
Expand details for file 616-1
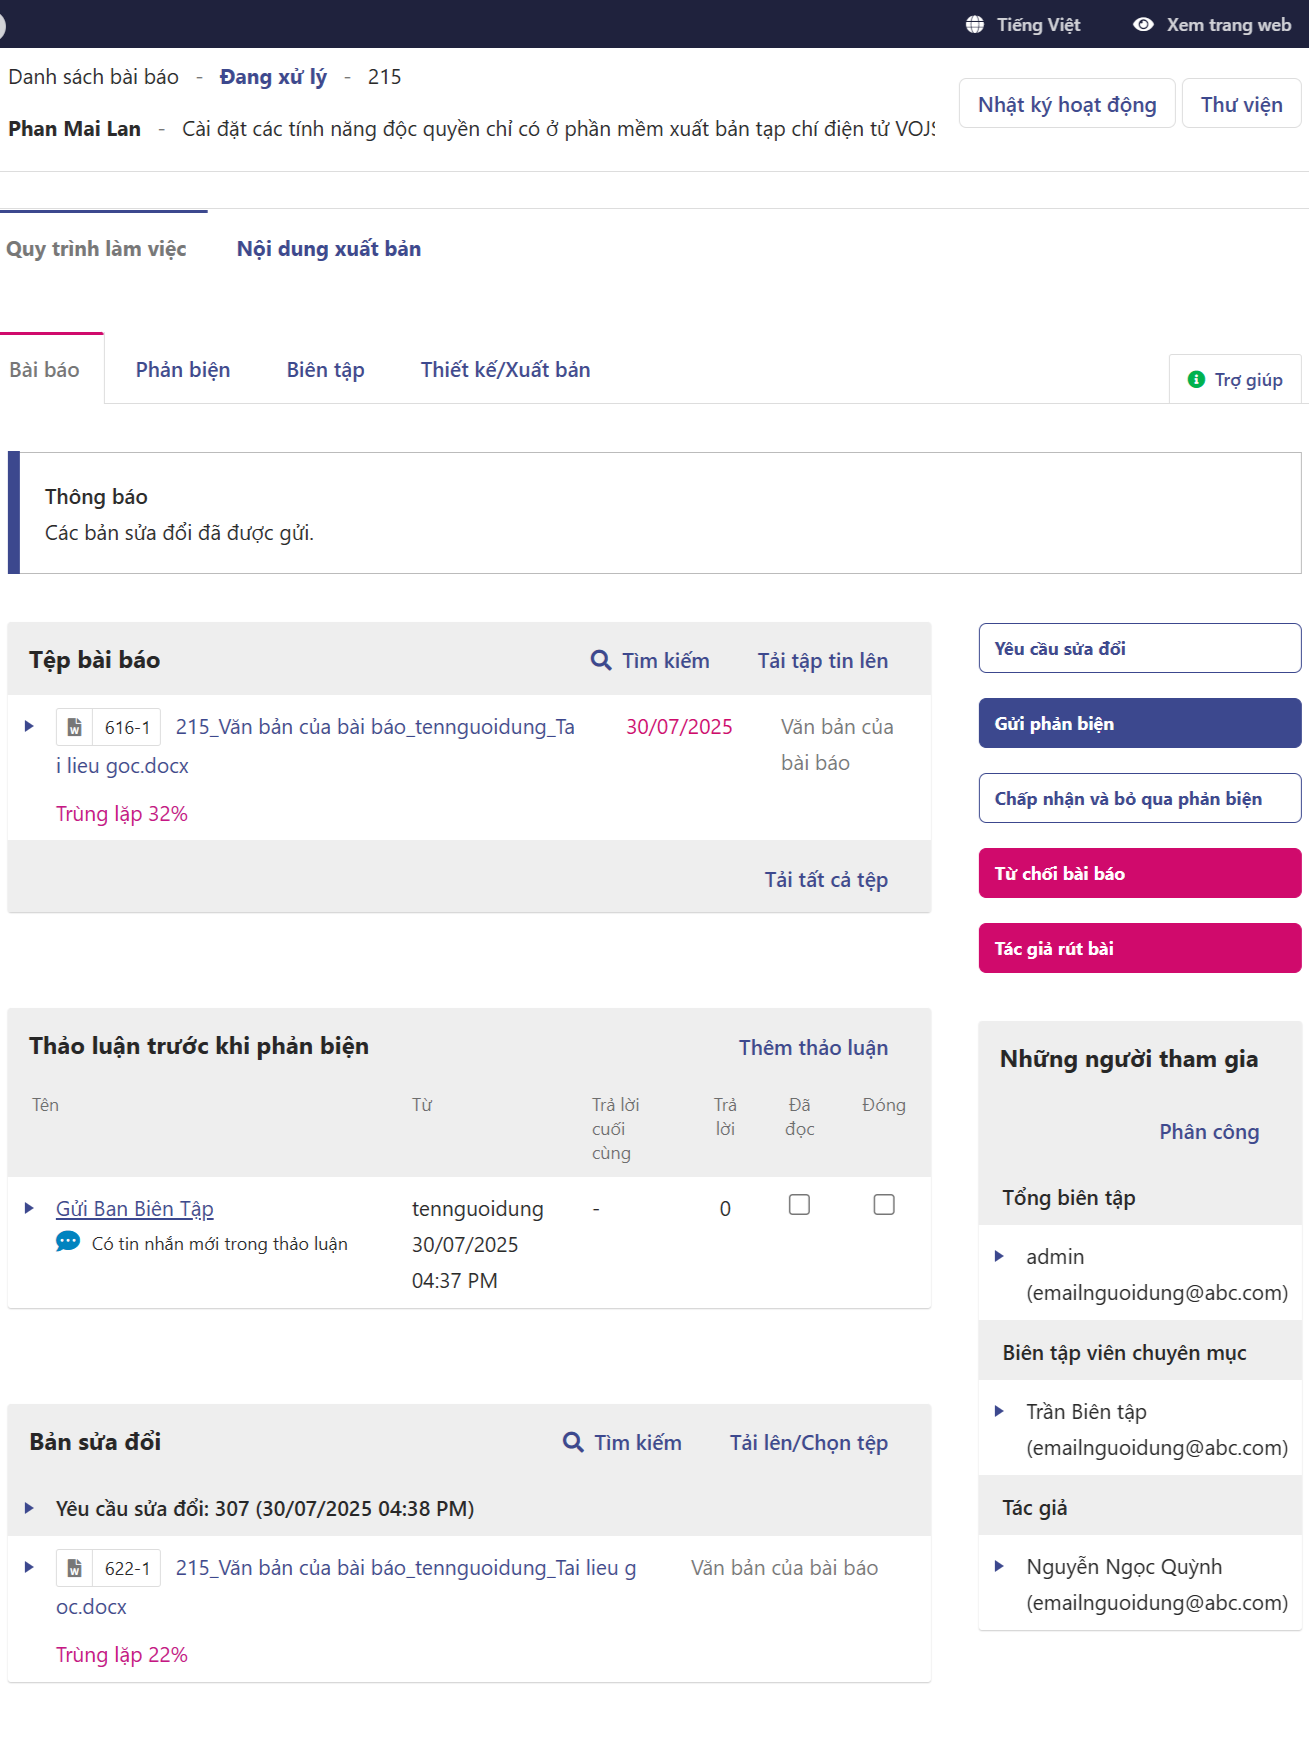point(29,726)
